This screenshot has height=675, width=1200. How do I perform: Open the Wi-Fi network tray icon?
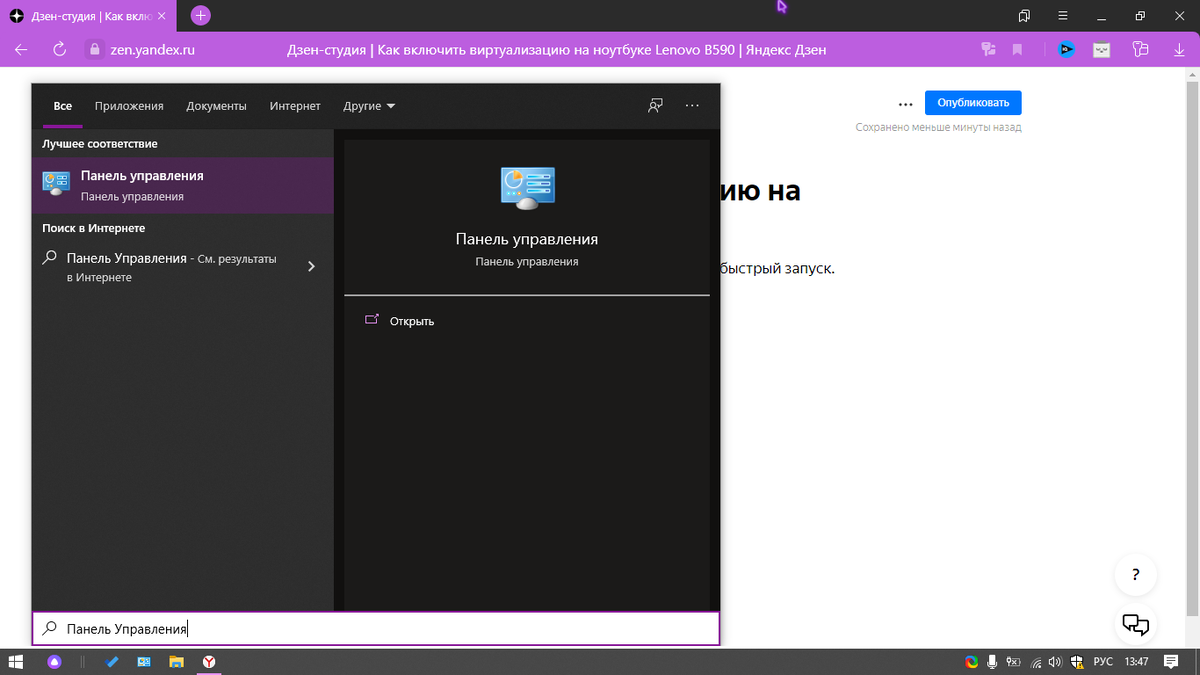point(1034,661)
